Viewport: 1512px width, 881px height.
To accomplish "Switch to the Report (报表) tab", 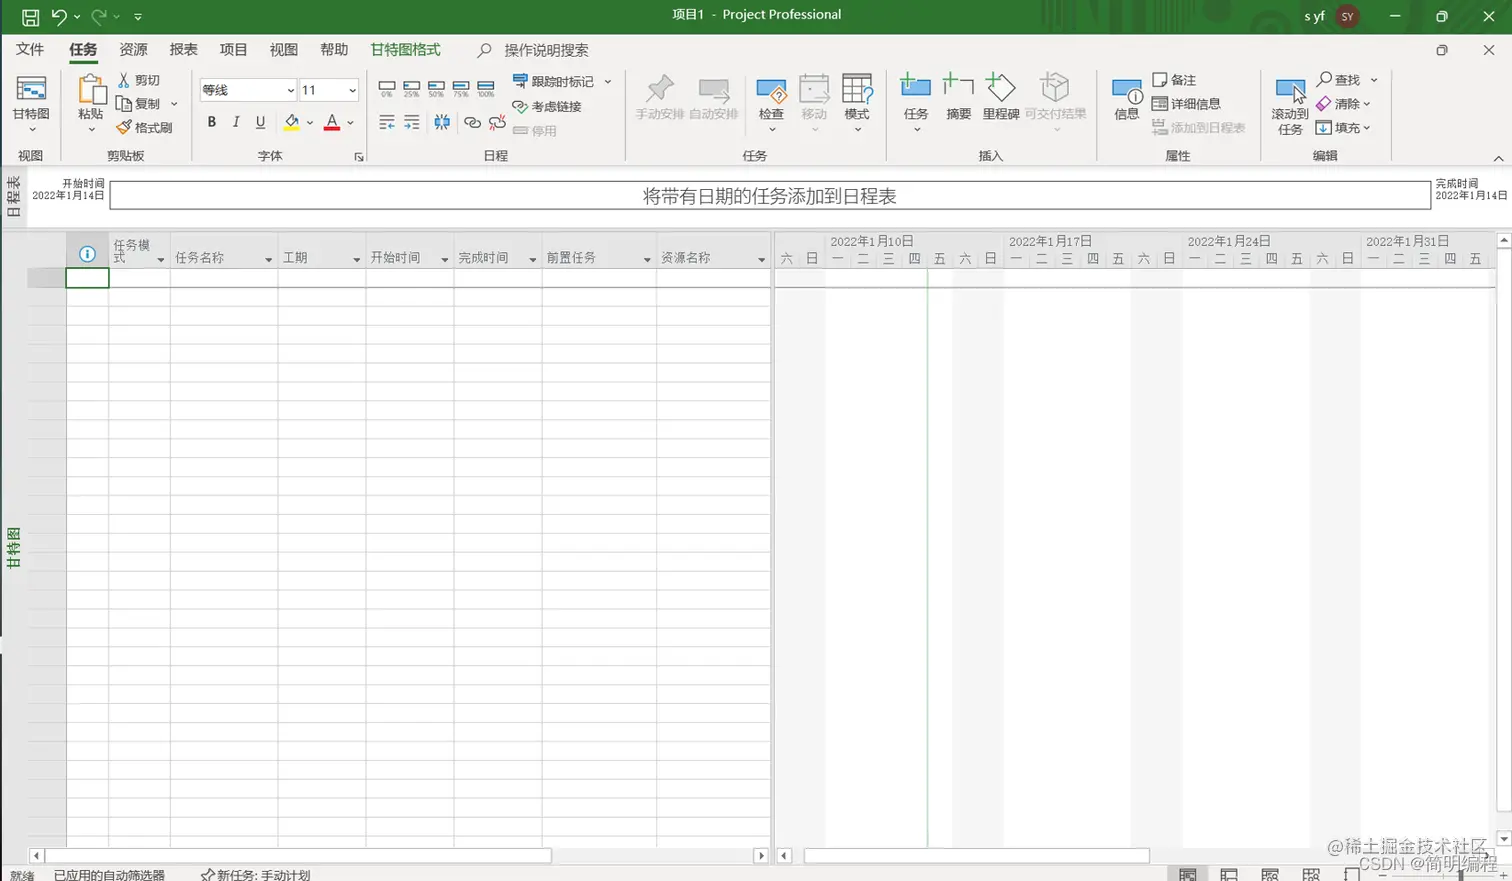I will (183, 50).
